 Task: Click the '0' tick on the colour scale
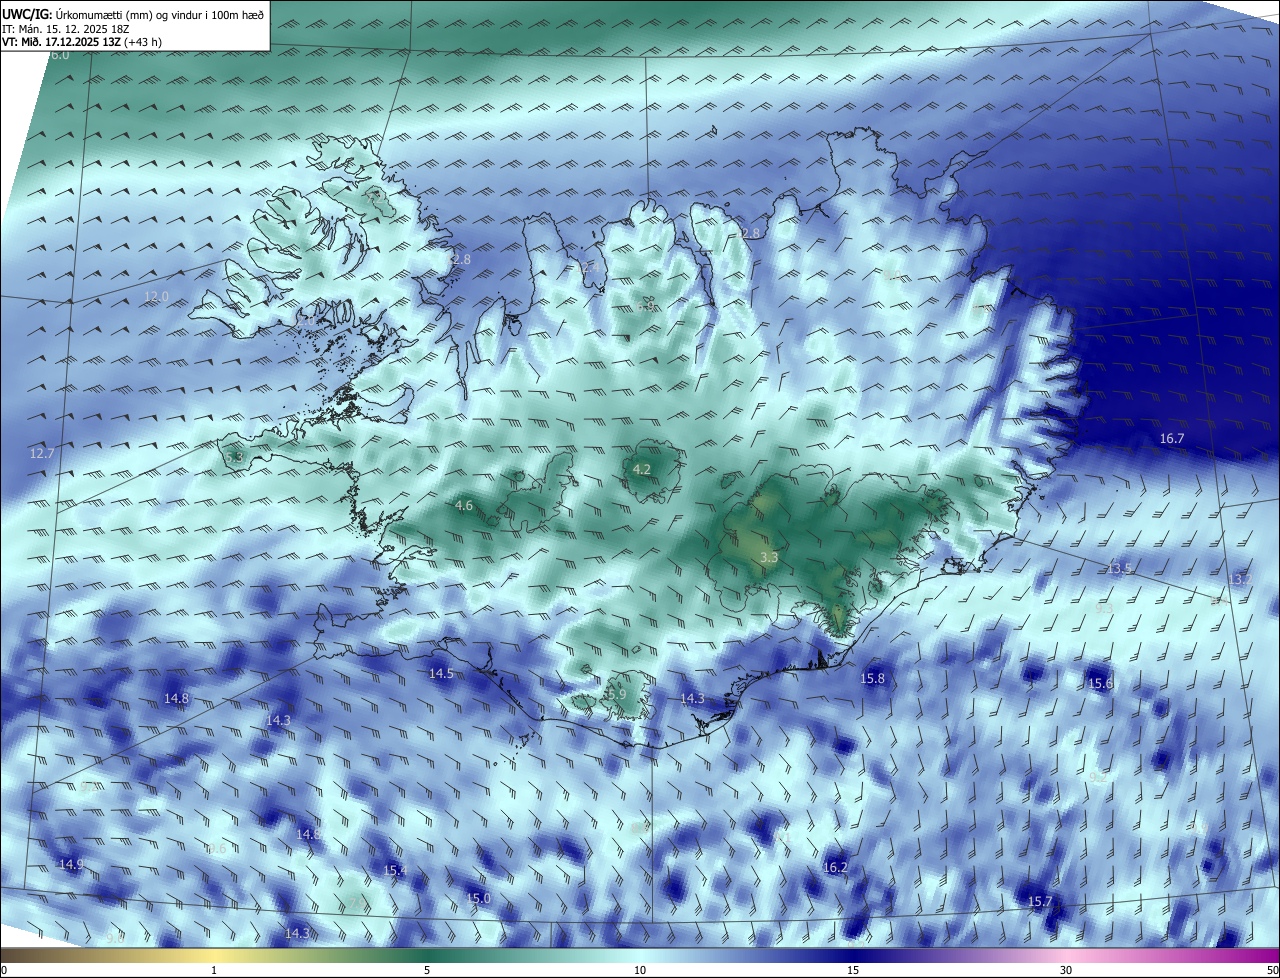(x=4, y=971)
